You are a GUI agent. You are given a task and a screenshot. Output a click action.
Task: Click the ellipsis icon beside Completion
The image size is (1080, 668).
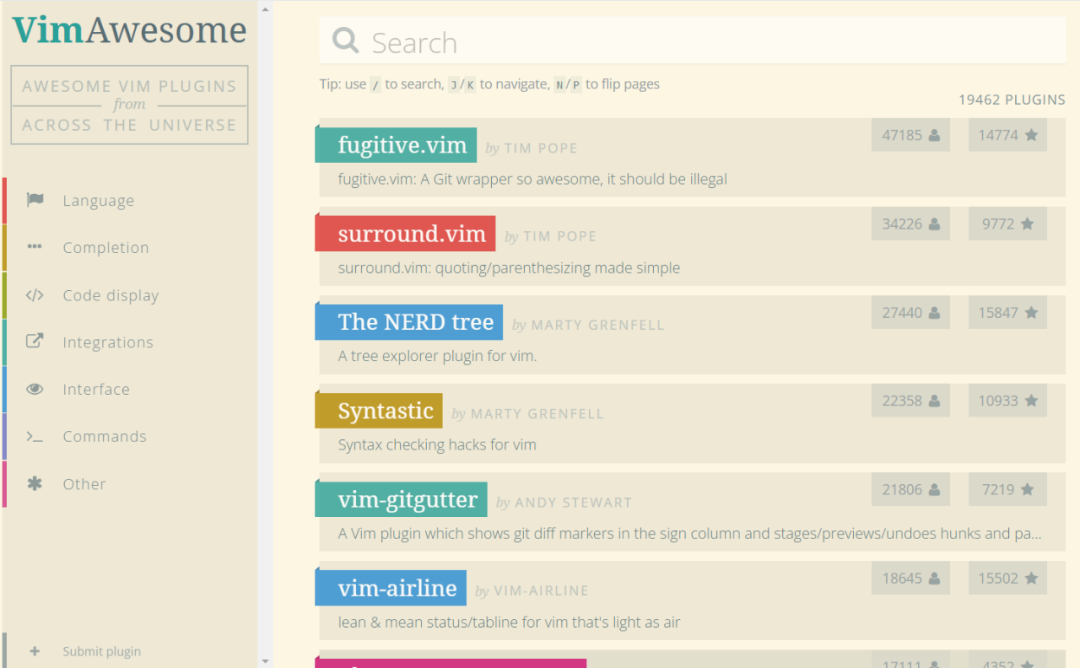(x=35, y=247)
